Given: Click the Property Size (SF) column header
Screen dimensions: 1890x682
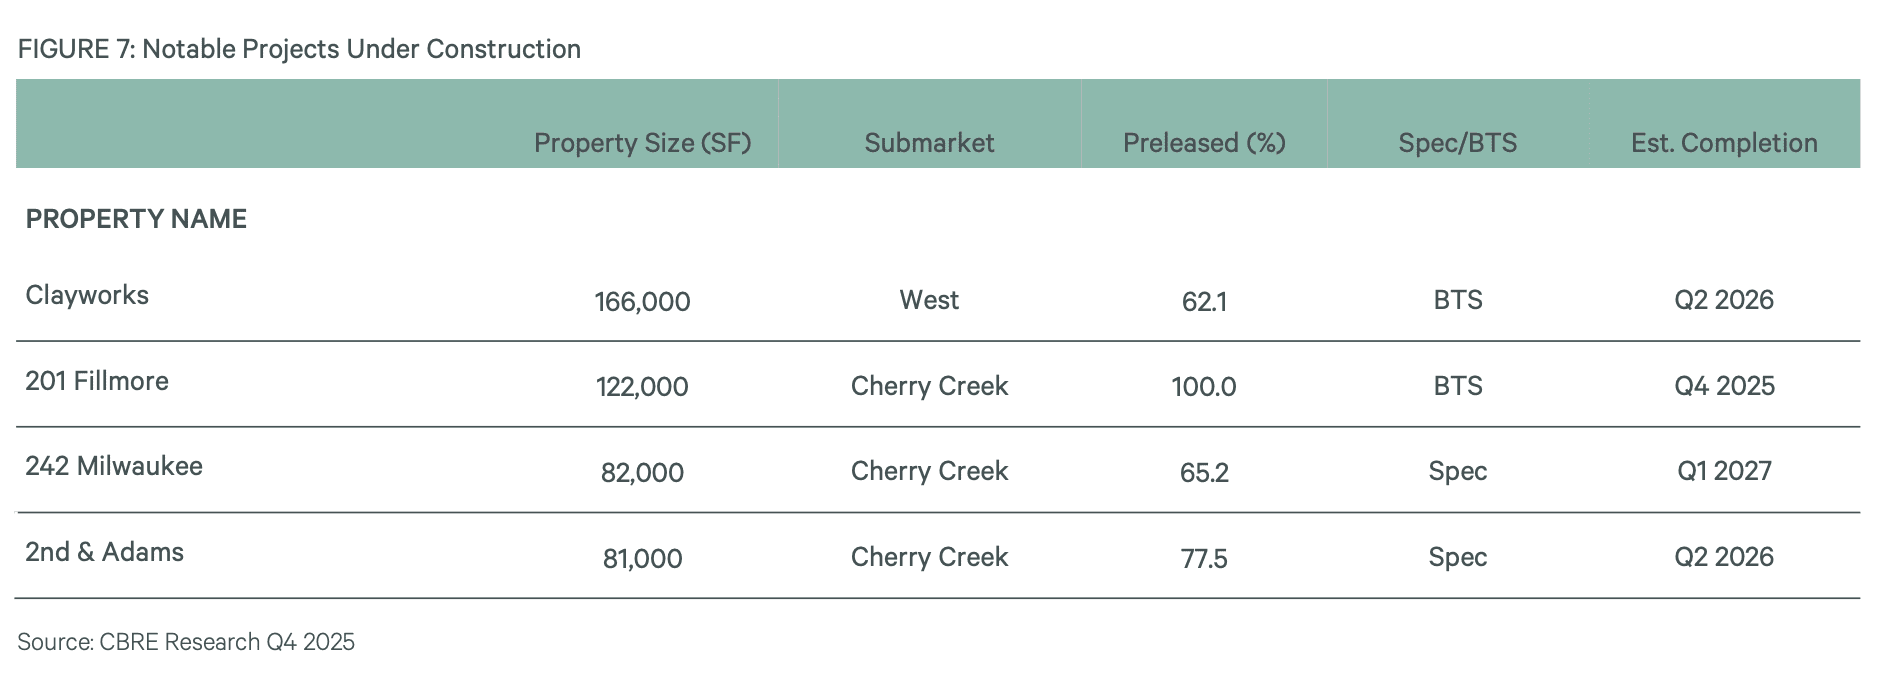Looking at the screenshot, I should (x=642, y=143).
